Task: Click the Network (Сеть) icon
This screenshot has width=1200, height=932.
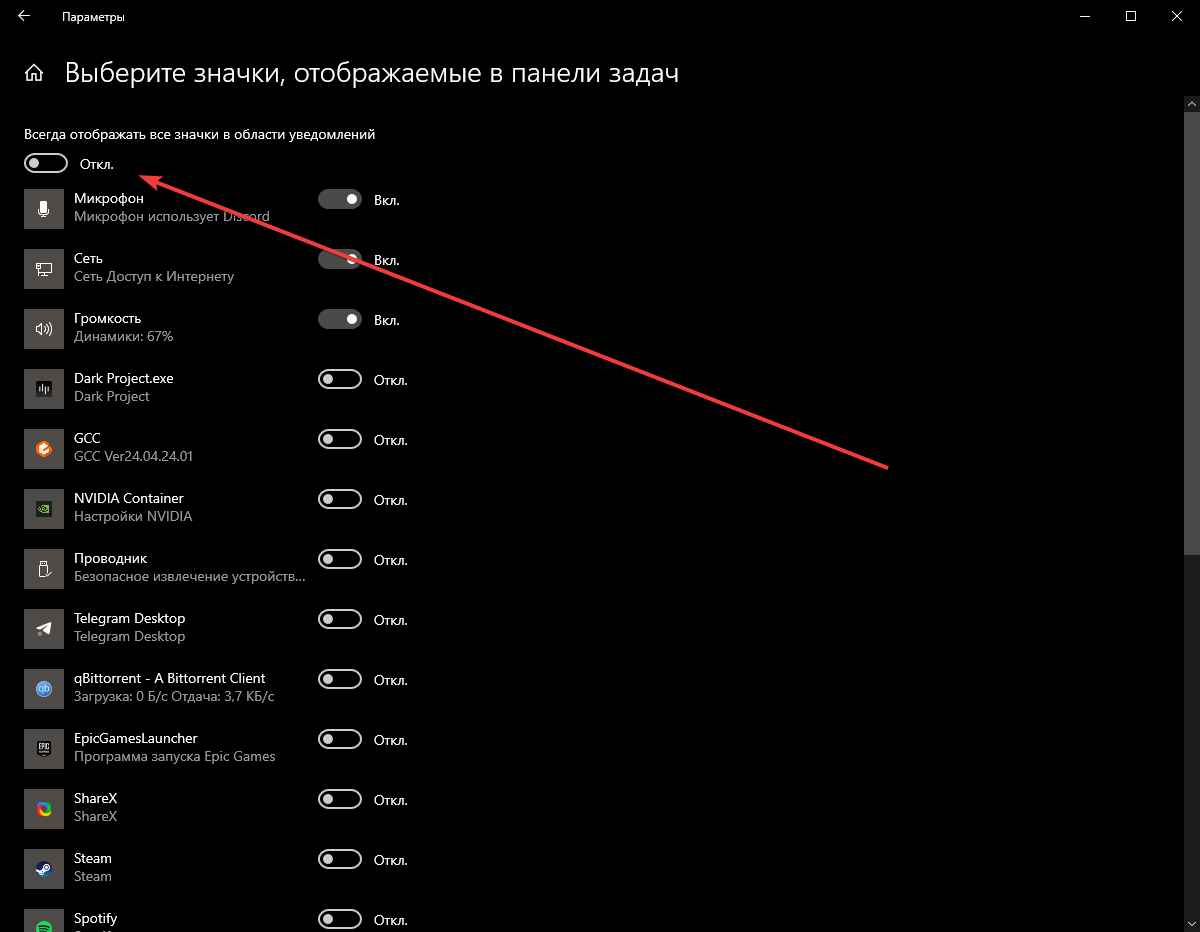Action: (x=44, y=269)
